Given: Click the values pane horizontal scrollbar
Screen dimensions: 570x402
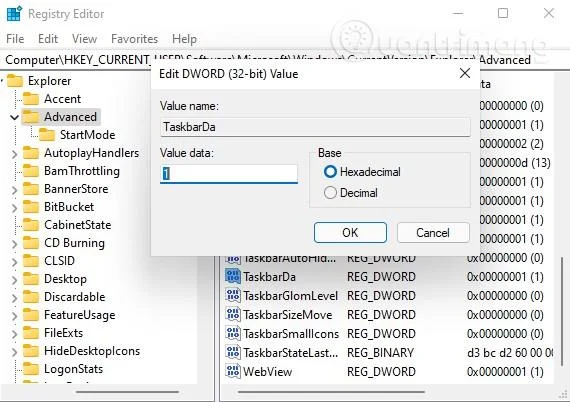Looking at the screenshot, I should point(331,392).
